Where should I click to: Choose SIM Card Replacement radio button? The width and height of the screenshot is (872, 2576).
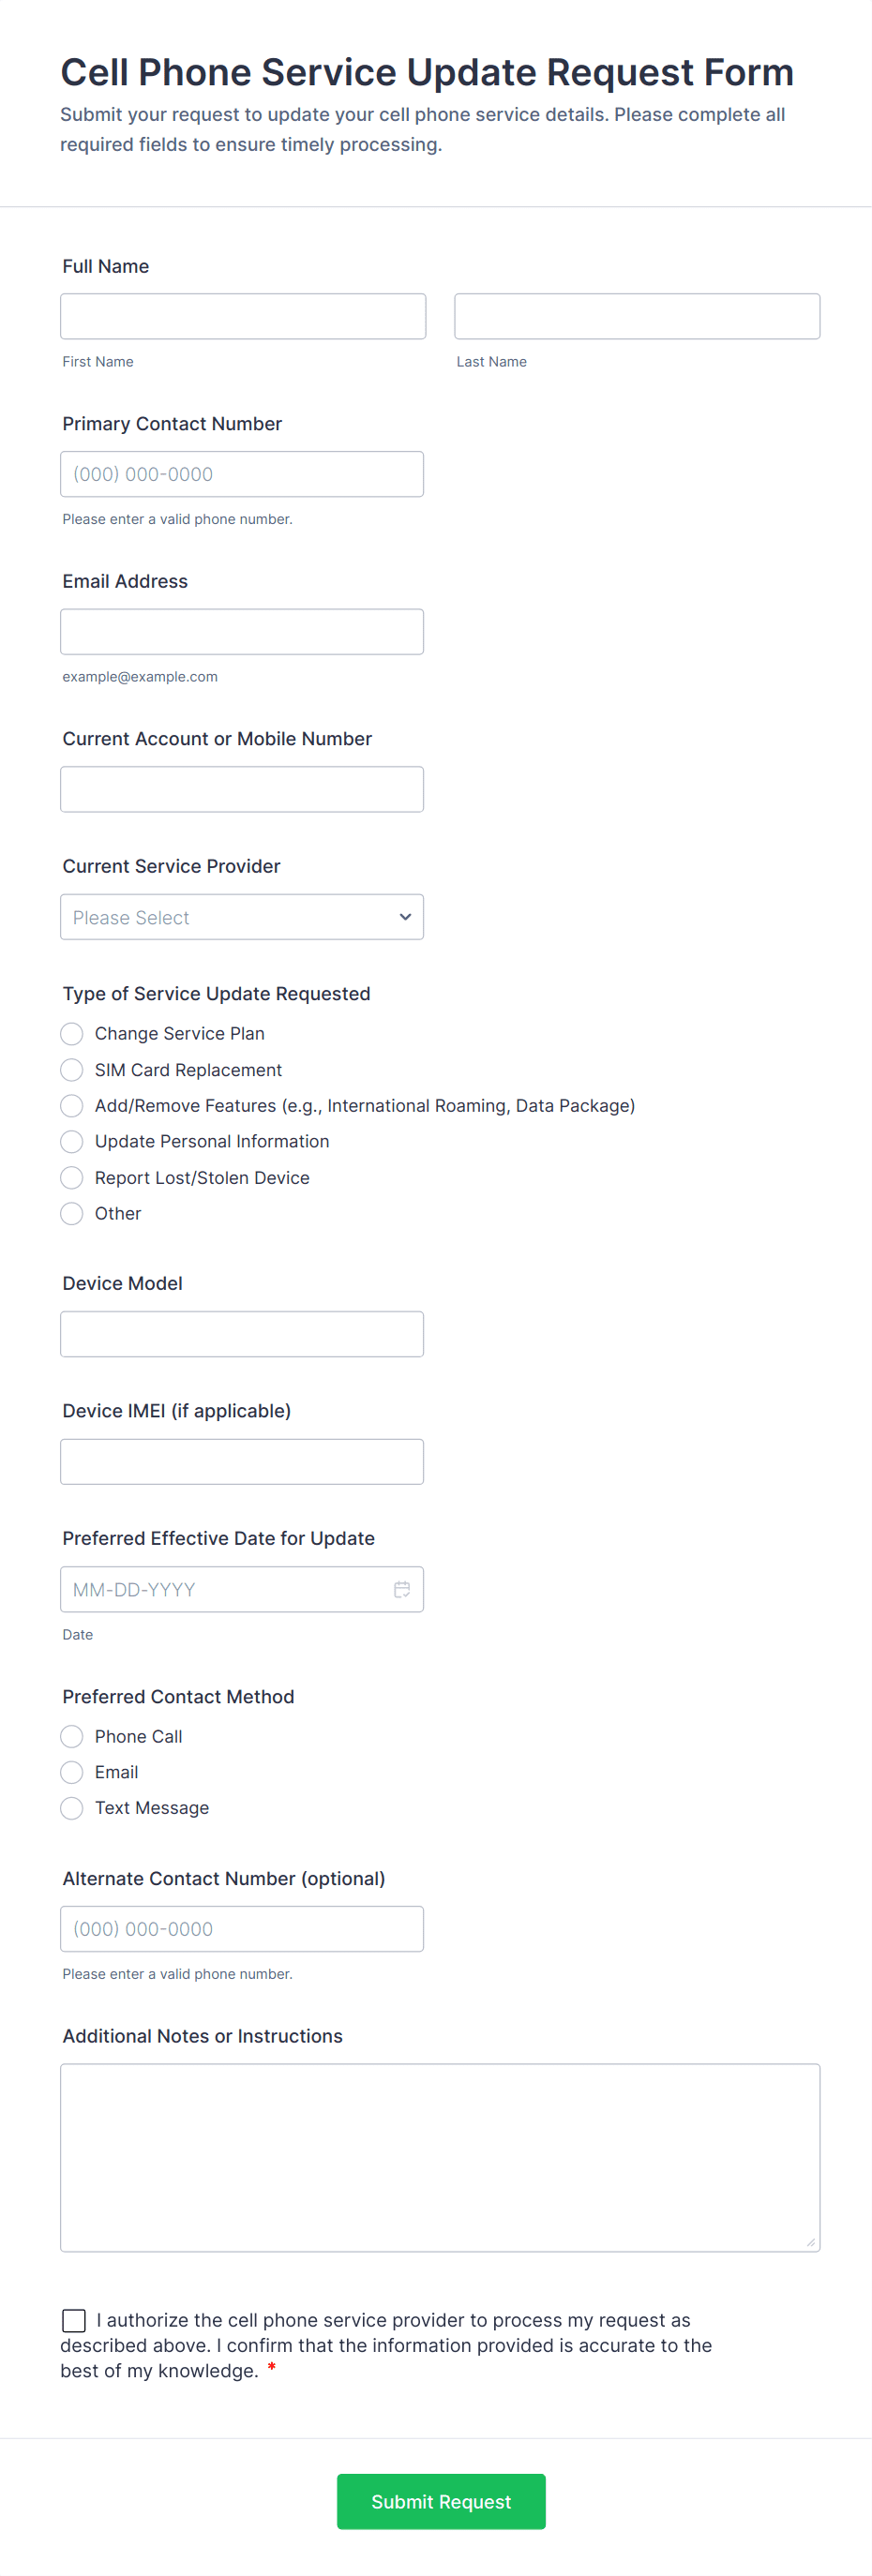72,1070
